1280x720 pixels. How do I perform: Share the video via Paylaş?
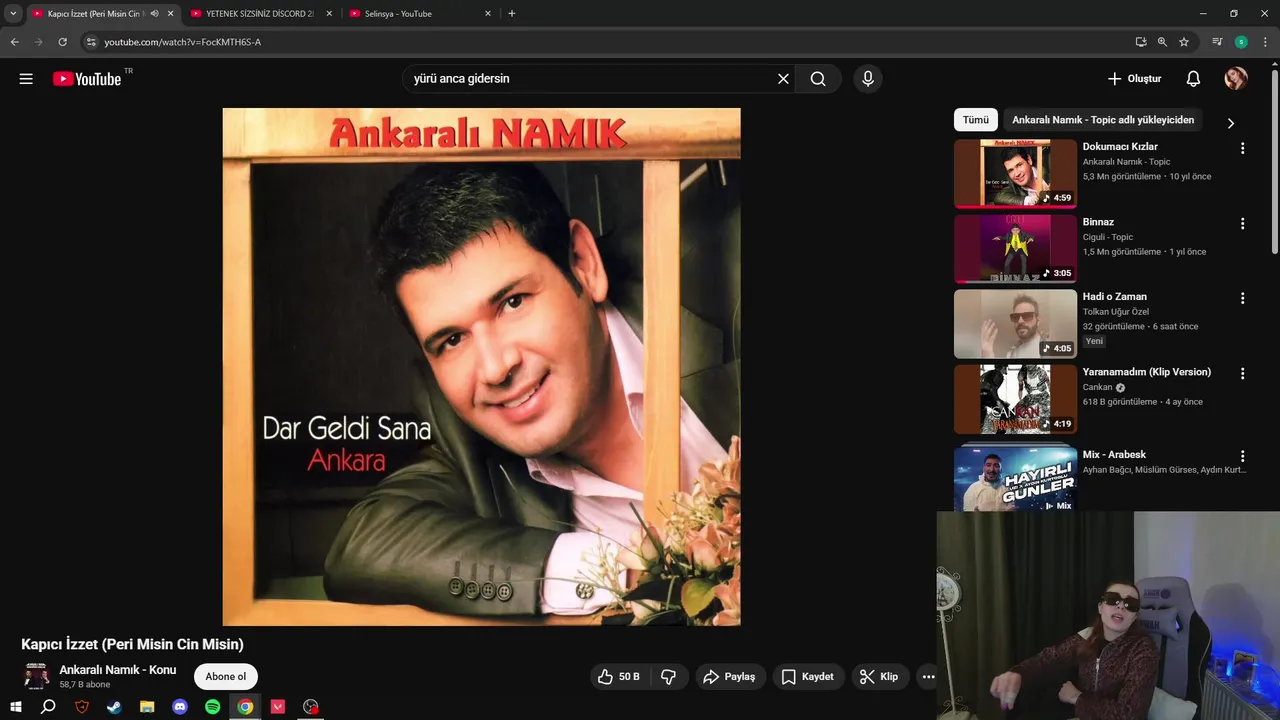pos(730,677)
